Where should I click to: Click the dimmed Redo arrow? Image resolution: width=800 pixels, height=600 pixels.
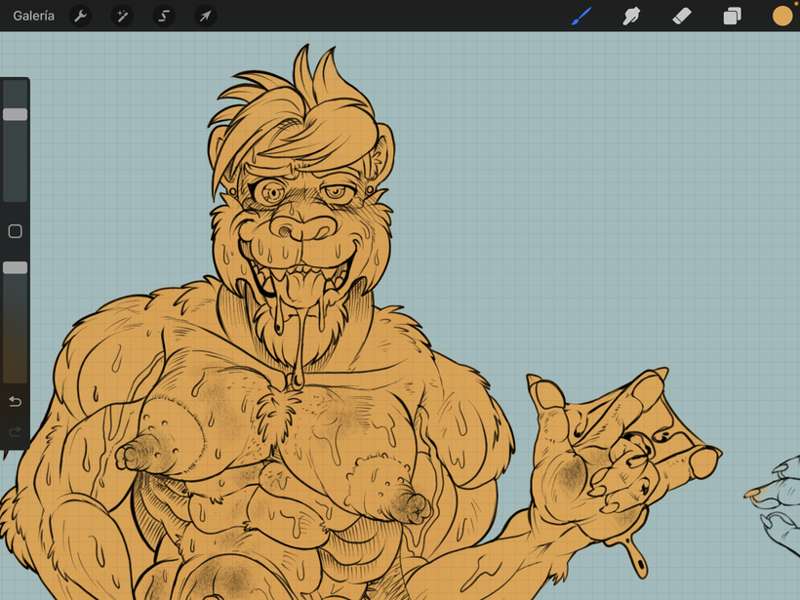click(x=15, y=433)
